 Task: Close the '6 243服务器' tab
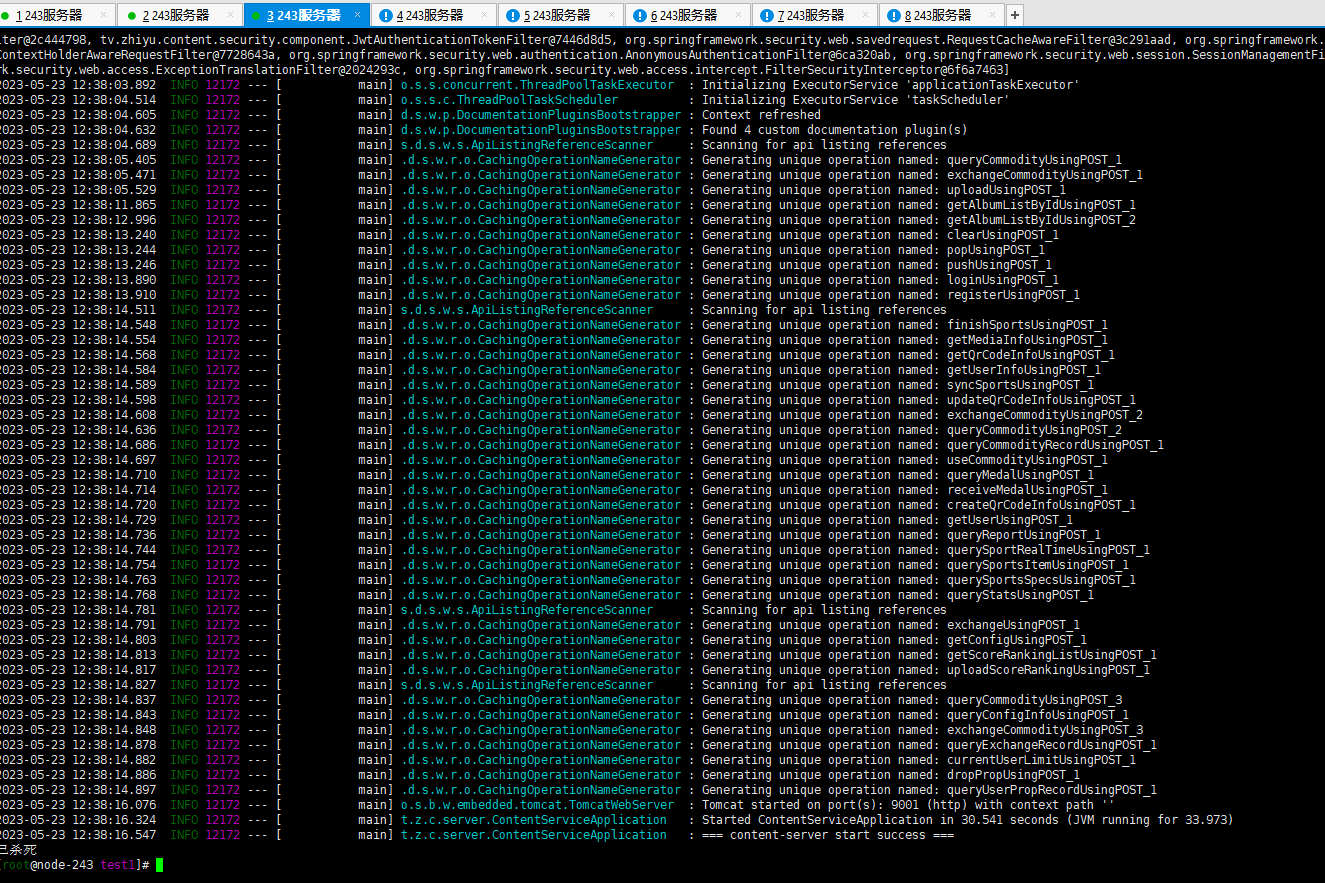click(x=738, y=16)
